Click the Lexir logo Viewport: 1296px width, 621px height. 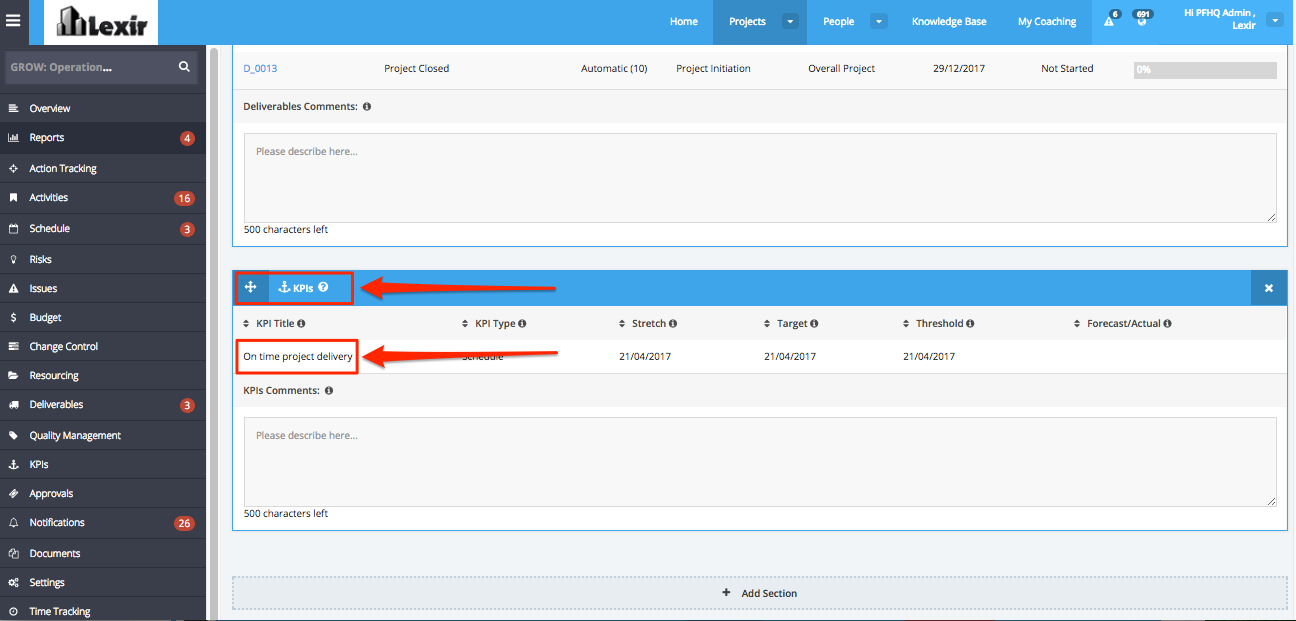point(100,22)
